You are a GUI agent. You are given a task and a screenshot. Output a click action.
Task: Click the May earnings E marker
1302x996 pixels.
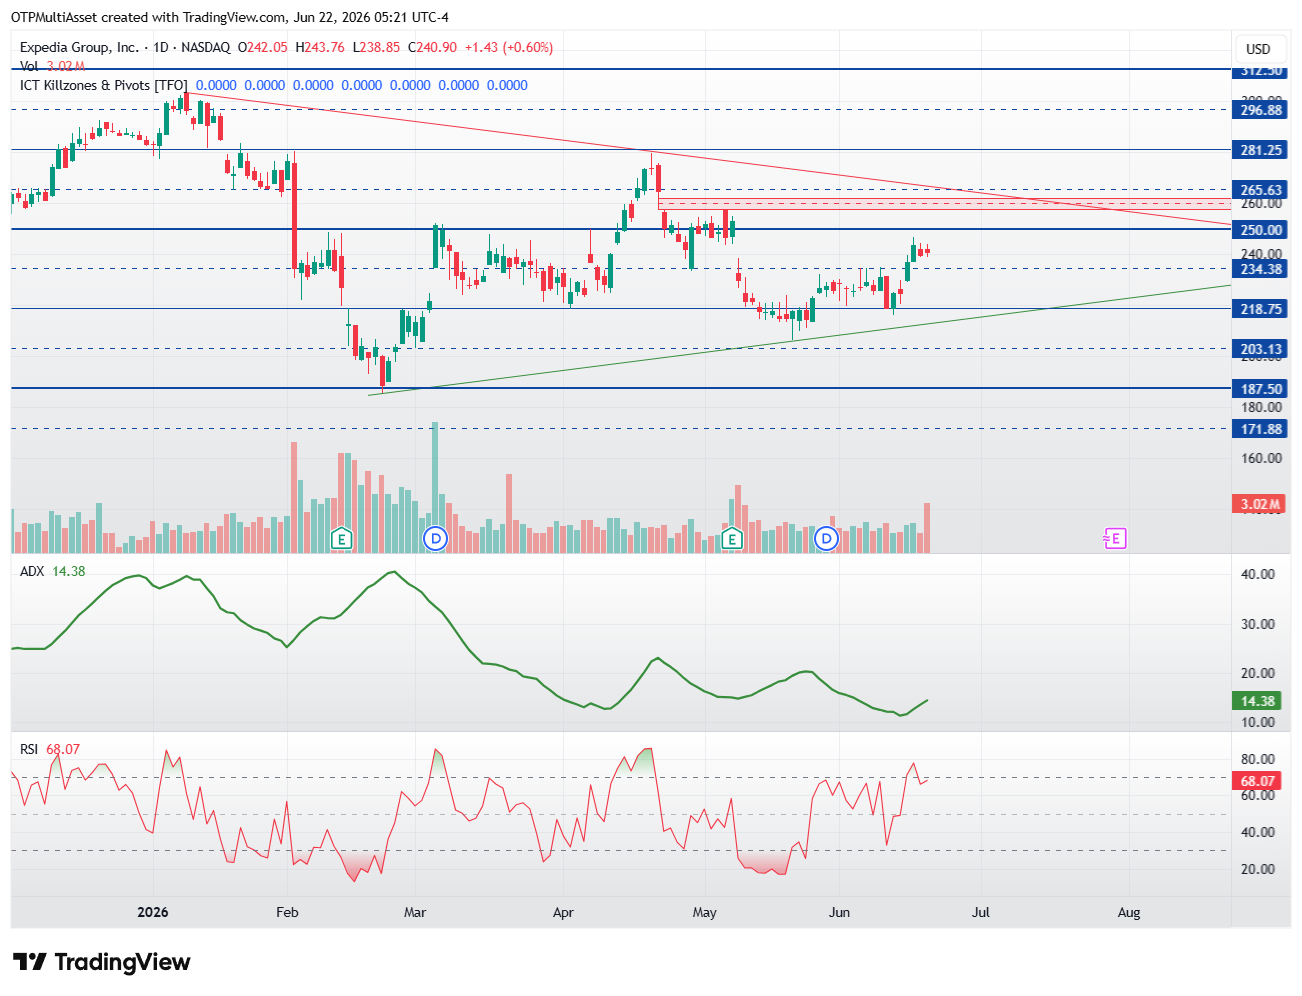(x=732, y=539)
